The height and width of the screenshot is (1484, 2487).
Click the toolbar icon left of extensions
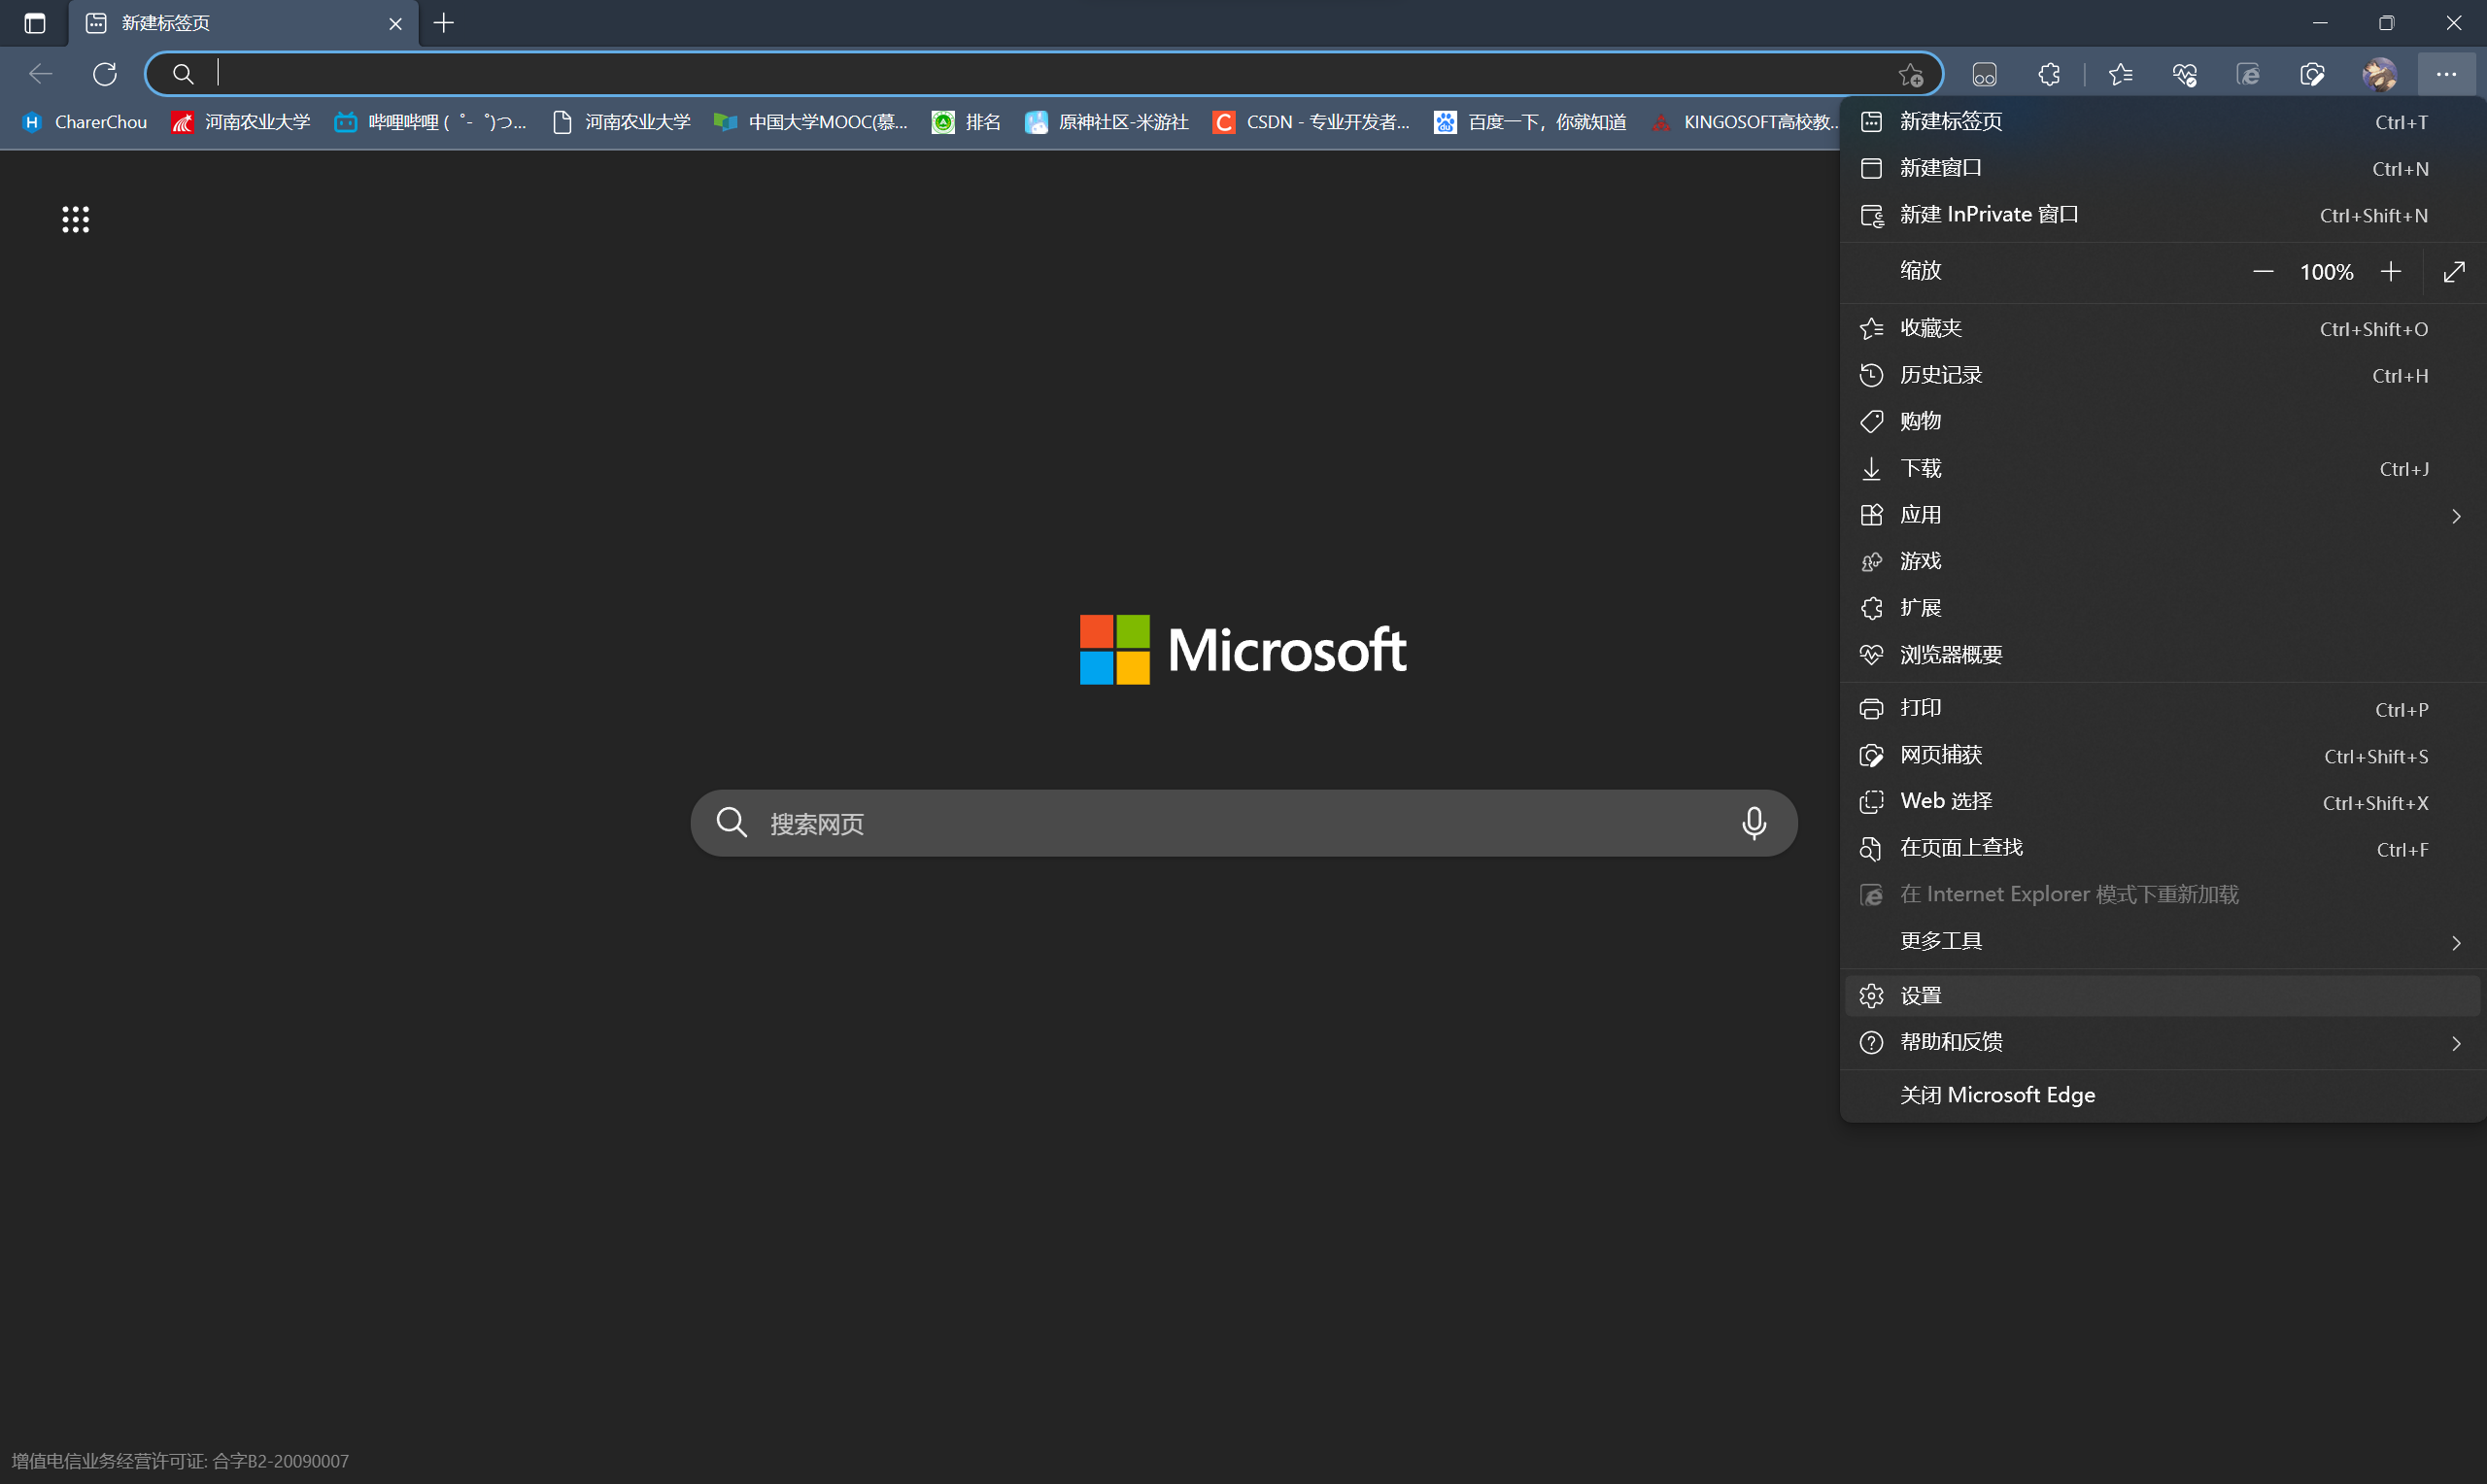[1985, 74]
